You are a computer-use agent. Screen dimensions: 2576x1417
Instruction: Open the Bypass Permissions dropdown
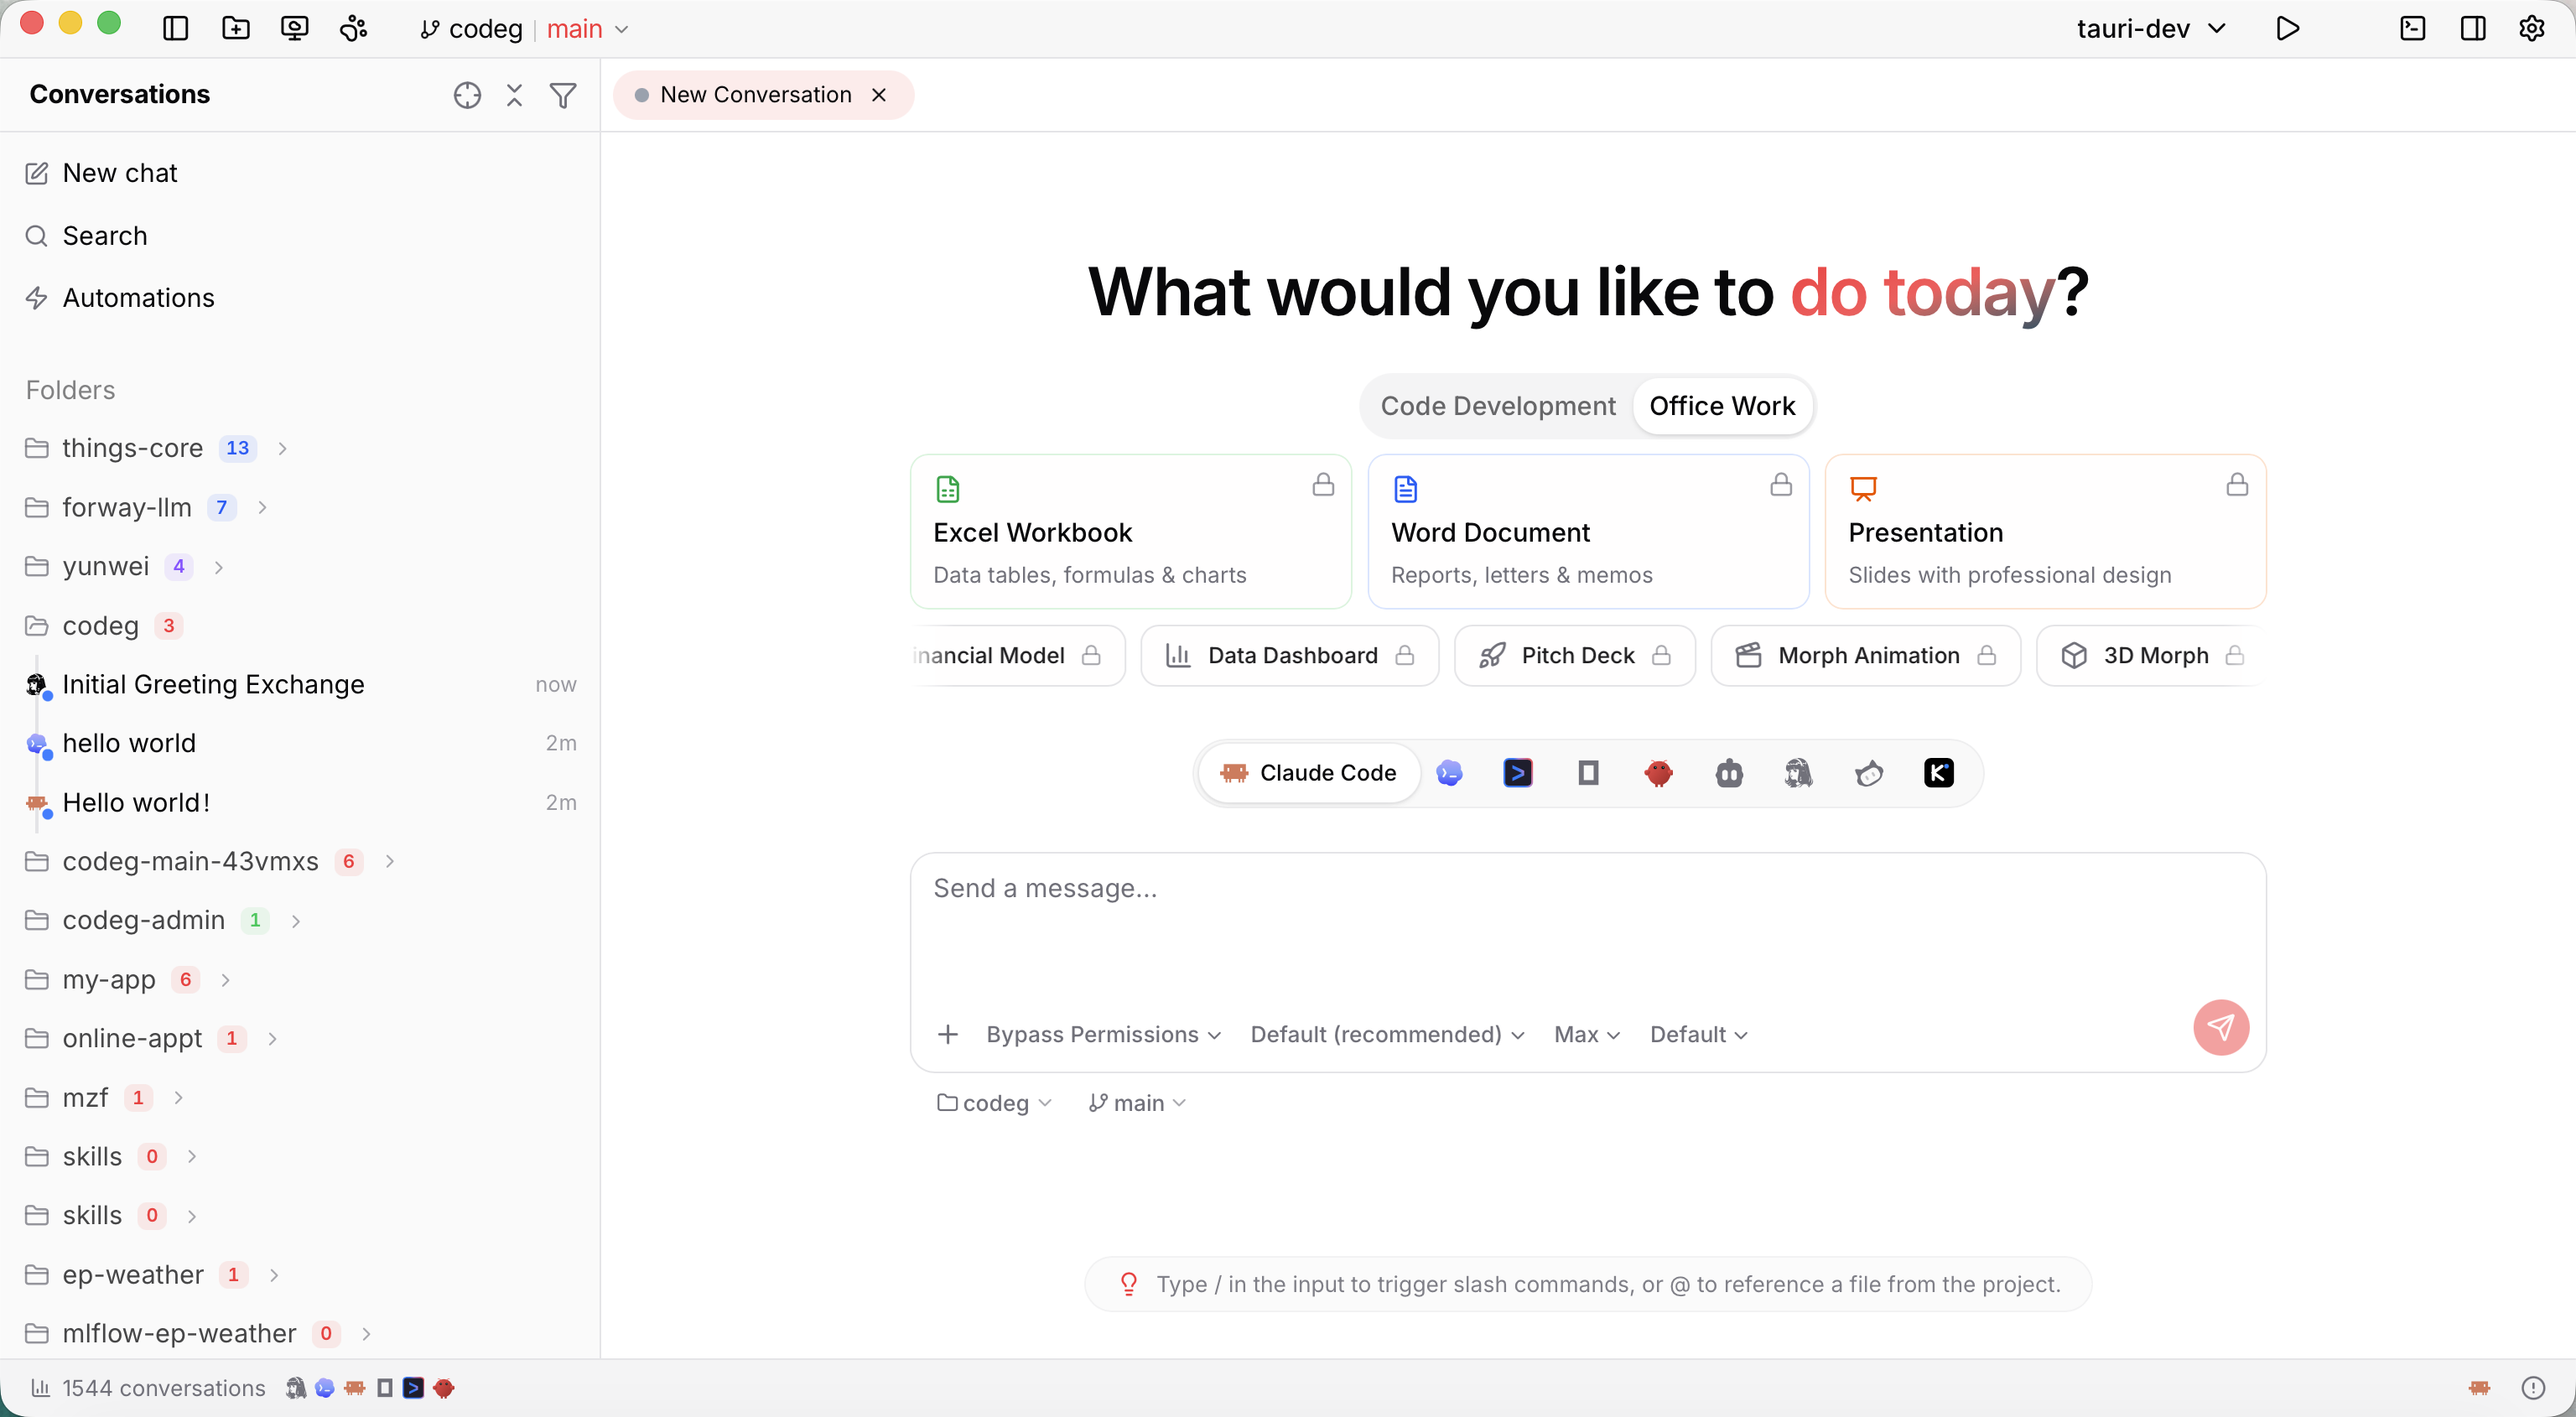pyautogui.click(x=1103, y=1034)
